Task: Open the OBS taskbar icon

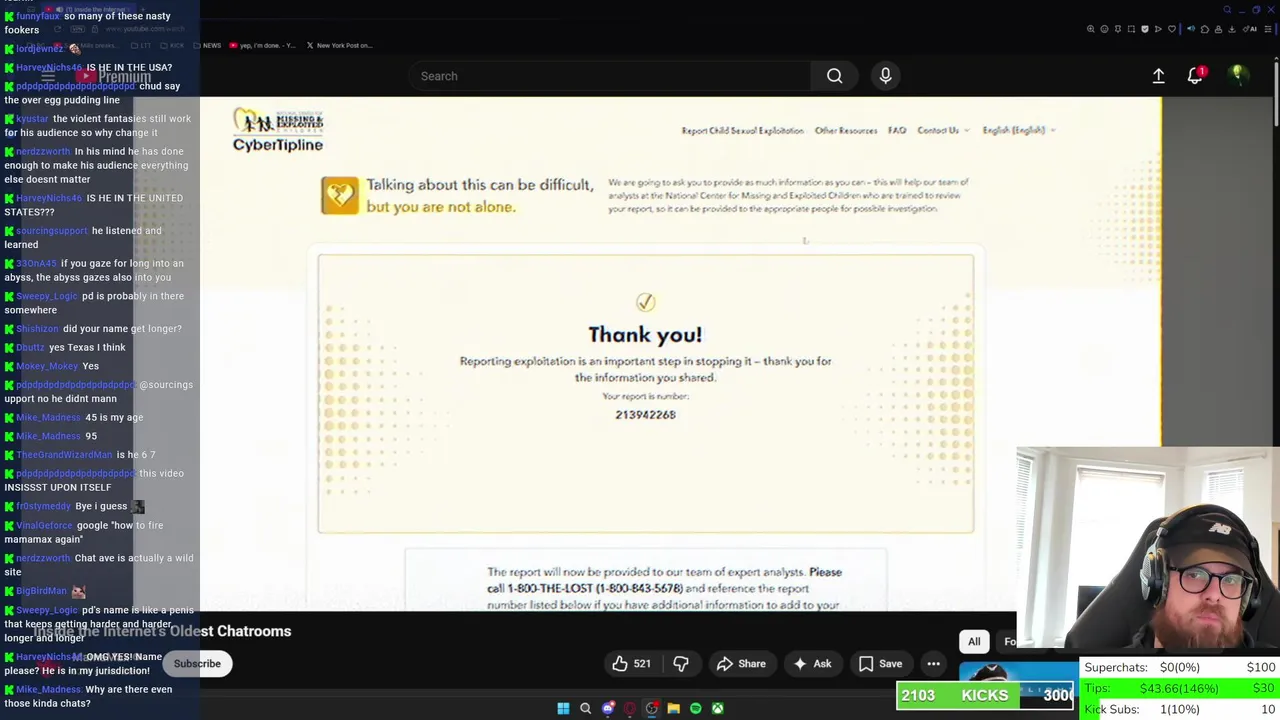Action: pos(652,708)
